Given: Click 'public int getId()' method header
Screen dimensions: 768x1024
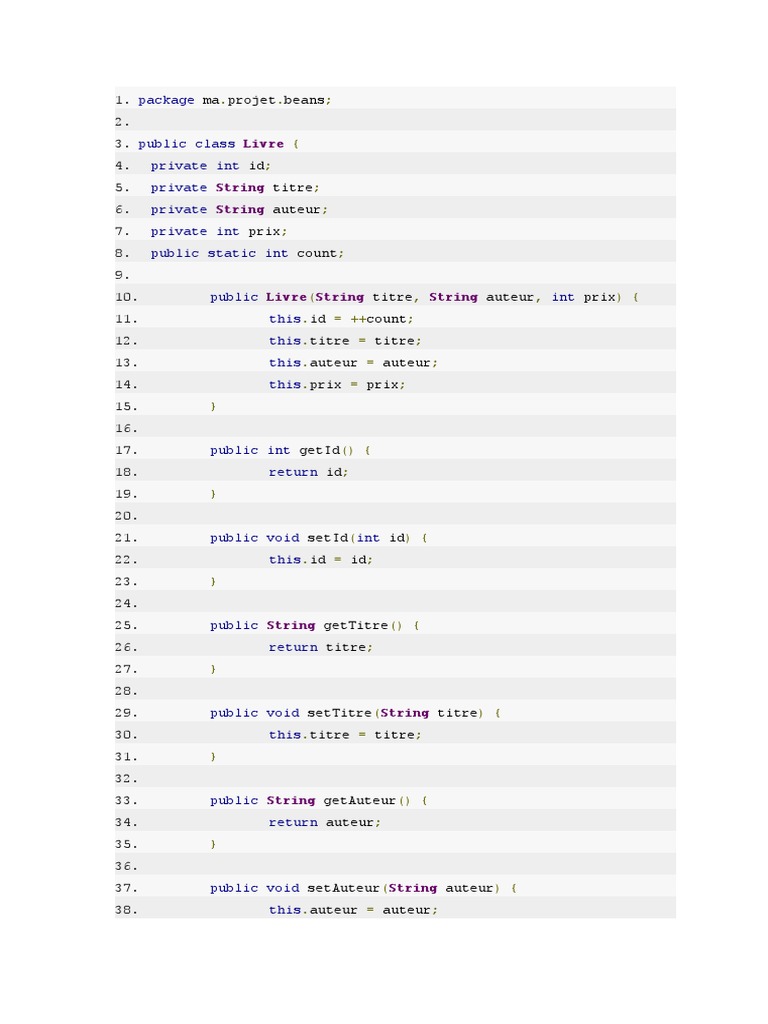Looking at the screenshot, I should coord(291,451).
